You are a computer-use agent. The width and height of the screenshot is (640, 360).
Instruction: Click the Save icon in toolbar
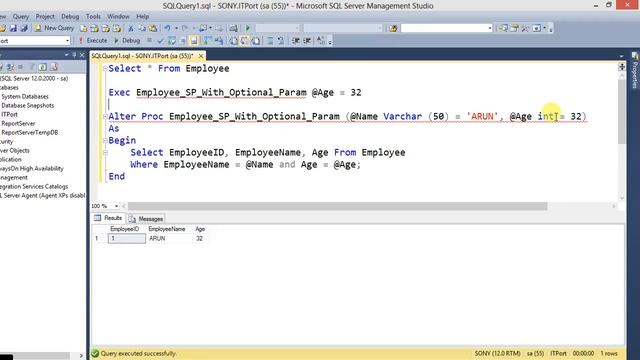point(13,28)
